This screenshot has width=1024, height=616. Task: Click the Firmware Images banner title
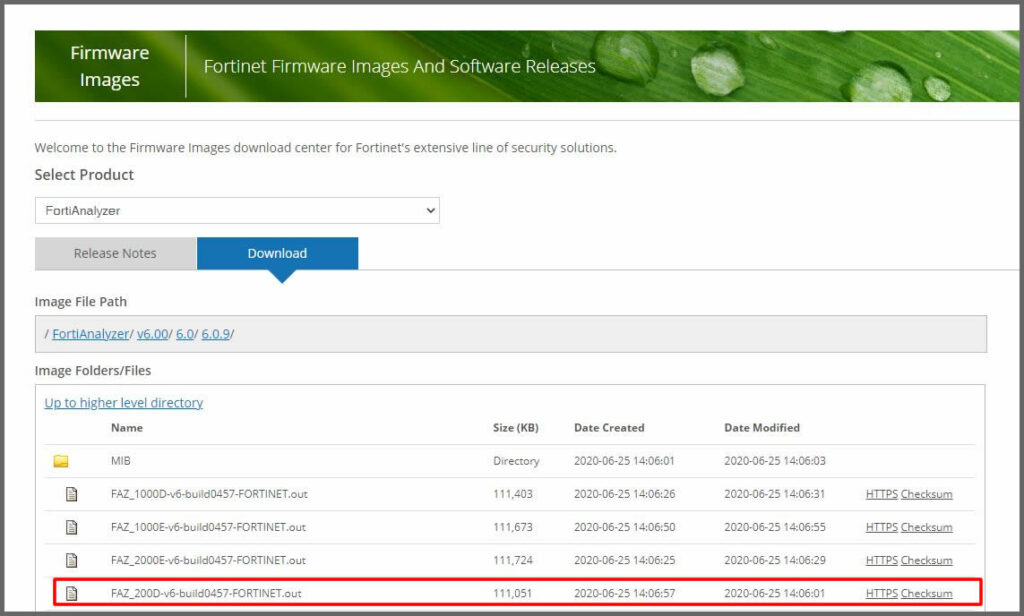pyautogui.click(x=110, y=66)
